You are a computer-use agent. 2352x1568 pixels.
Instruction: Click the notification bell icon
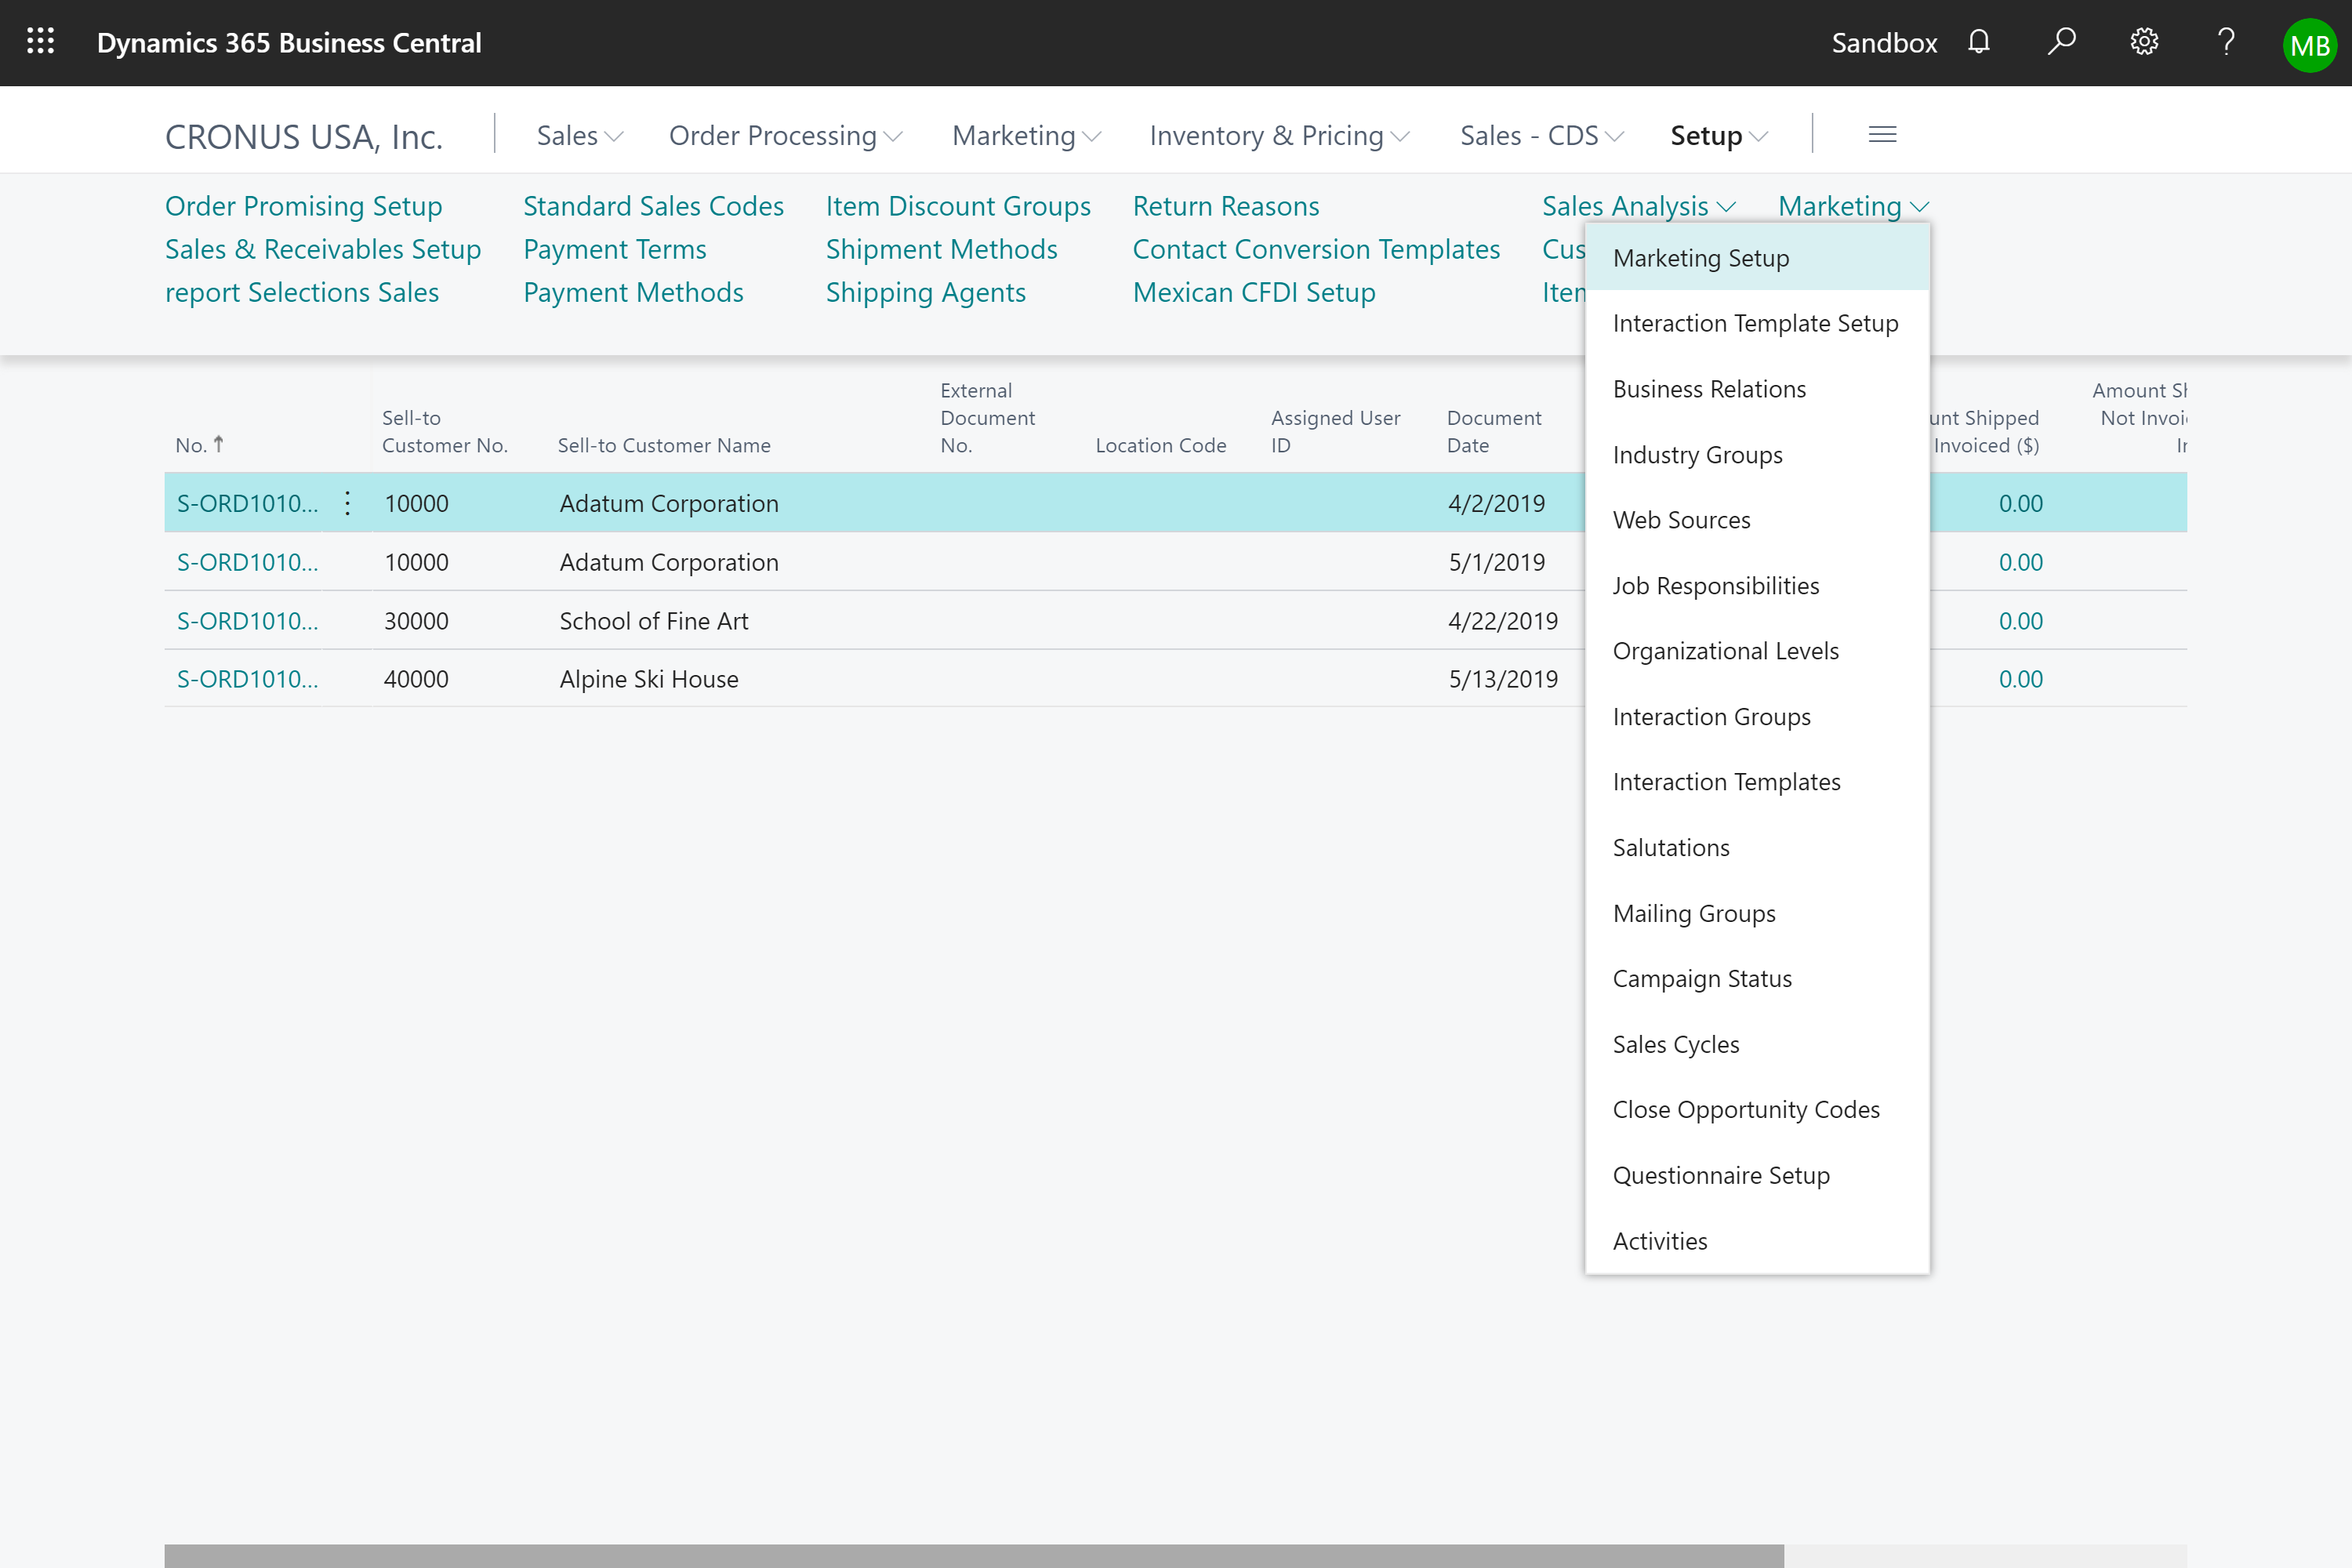coord(1980,42)
